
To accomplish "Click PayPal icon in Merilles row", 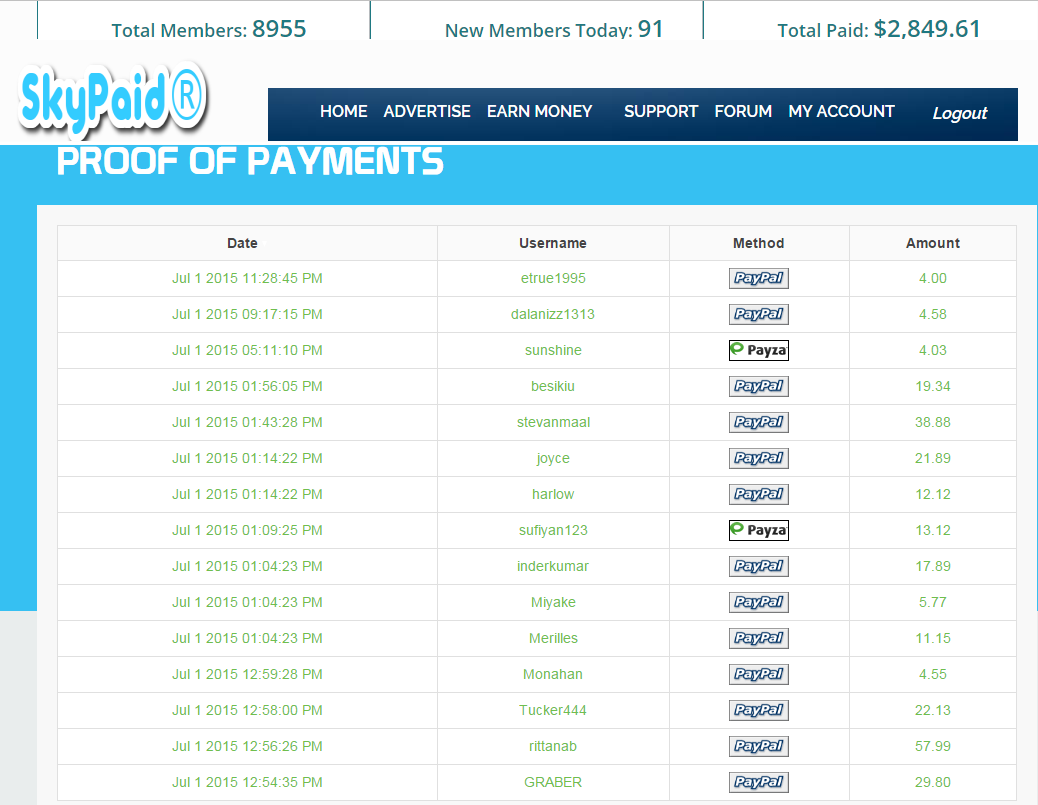I will [x=759, y=638].
